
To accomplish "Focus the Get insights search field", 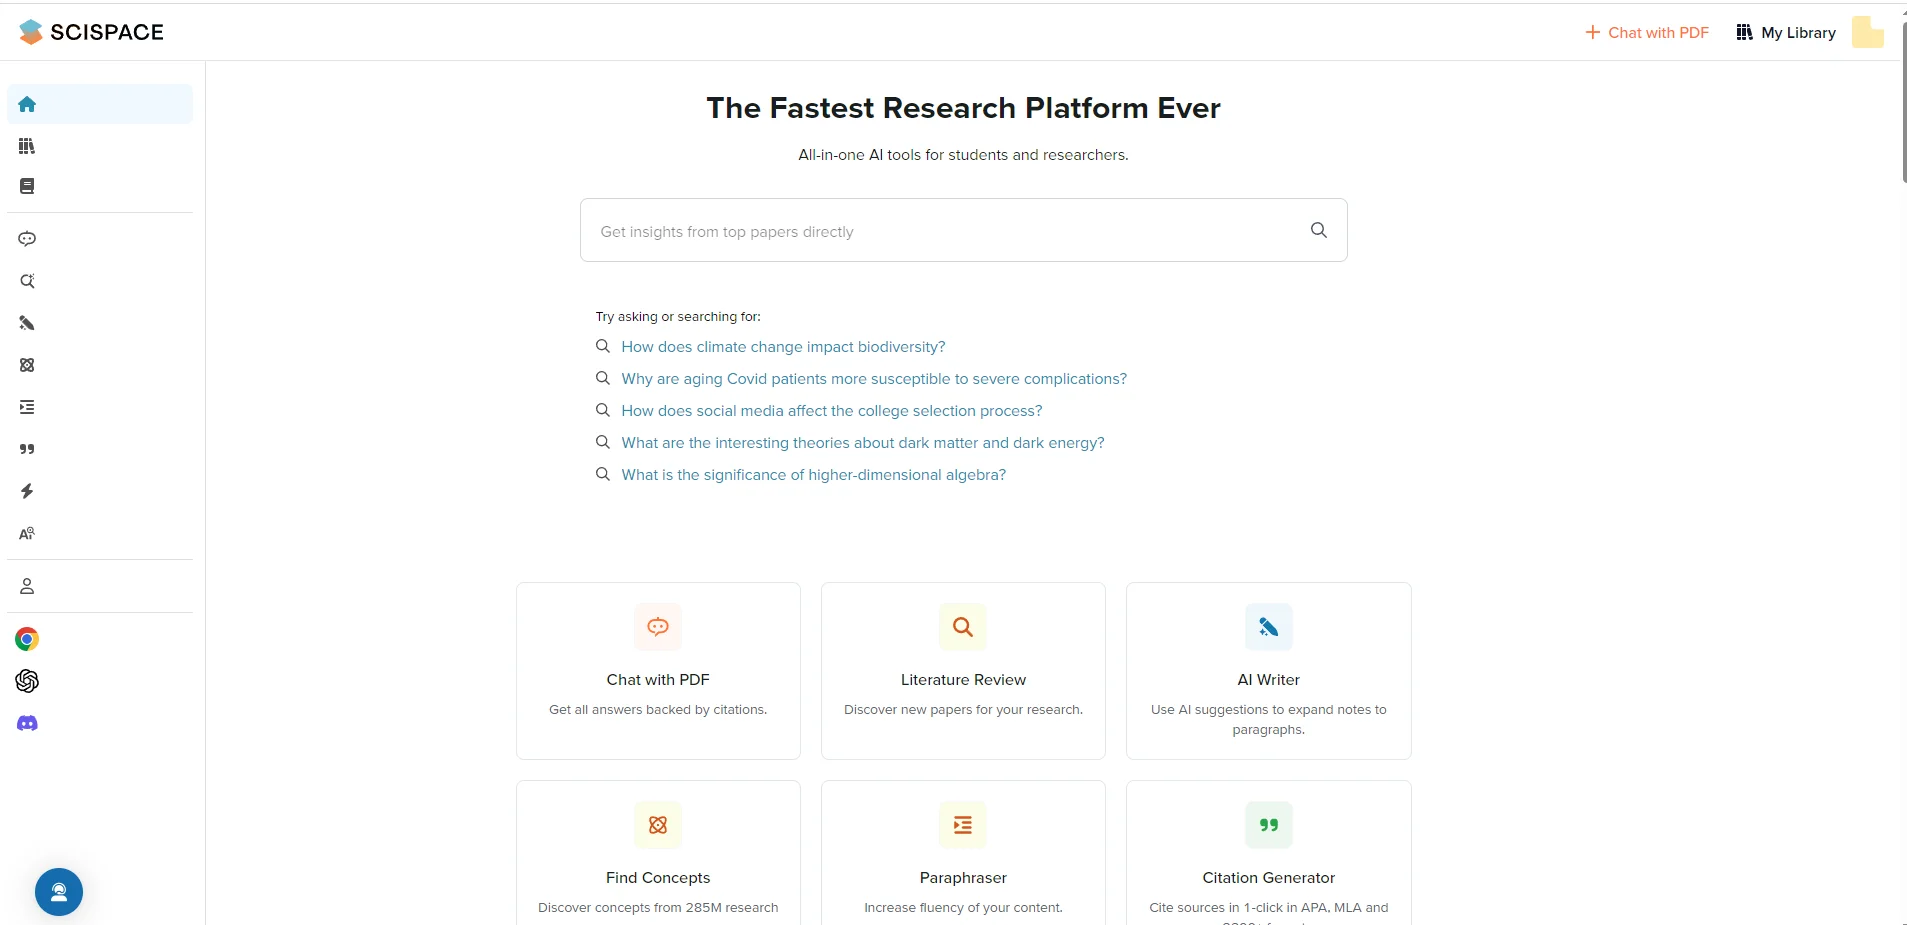I will pos(963,230).
